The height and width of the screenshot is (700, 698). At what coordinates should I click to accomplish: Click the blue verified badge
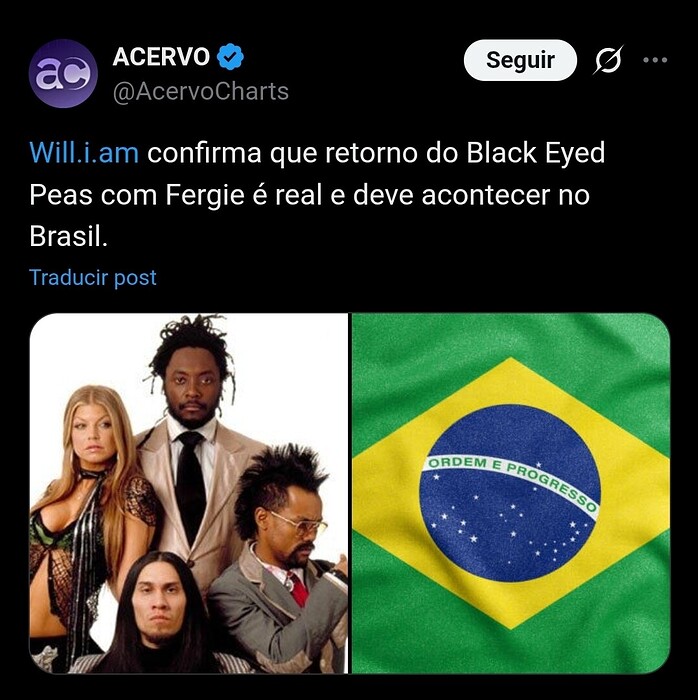coord(230,57)
